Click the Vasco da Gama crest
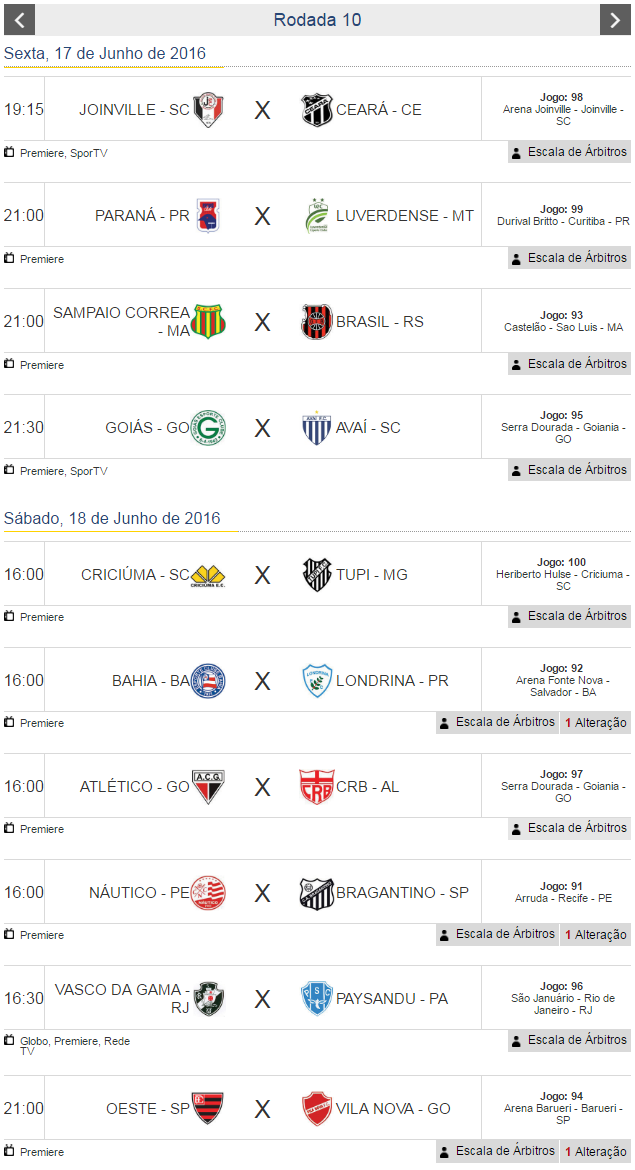Screen dimensions: 635x1170 (x=208, y=999)
